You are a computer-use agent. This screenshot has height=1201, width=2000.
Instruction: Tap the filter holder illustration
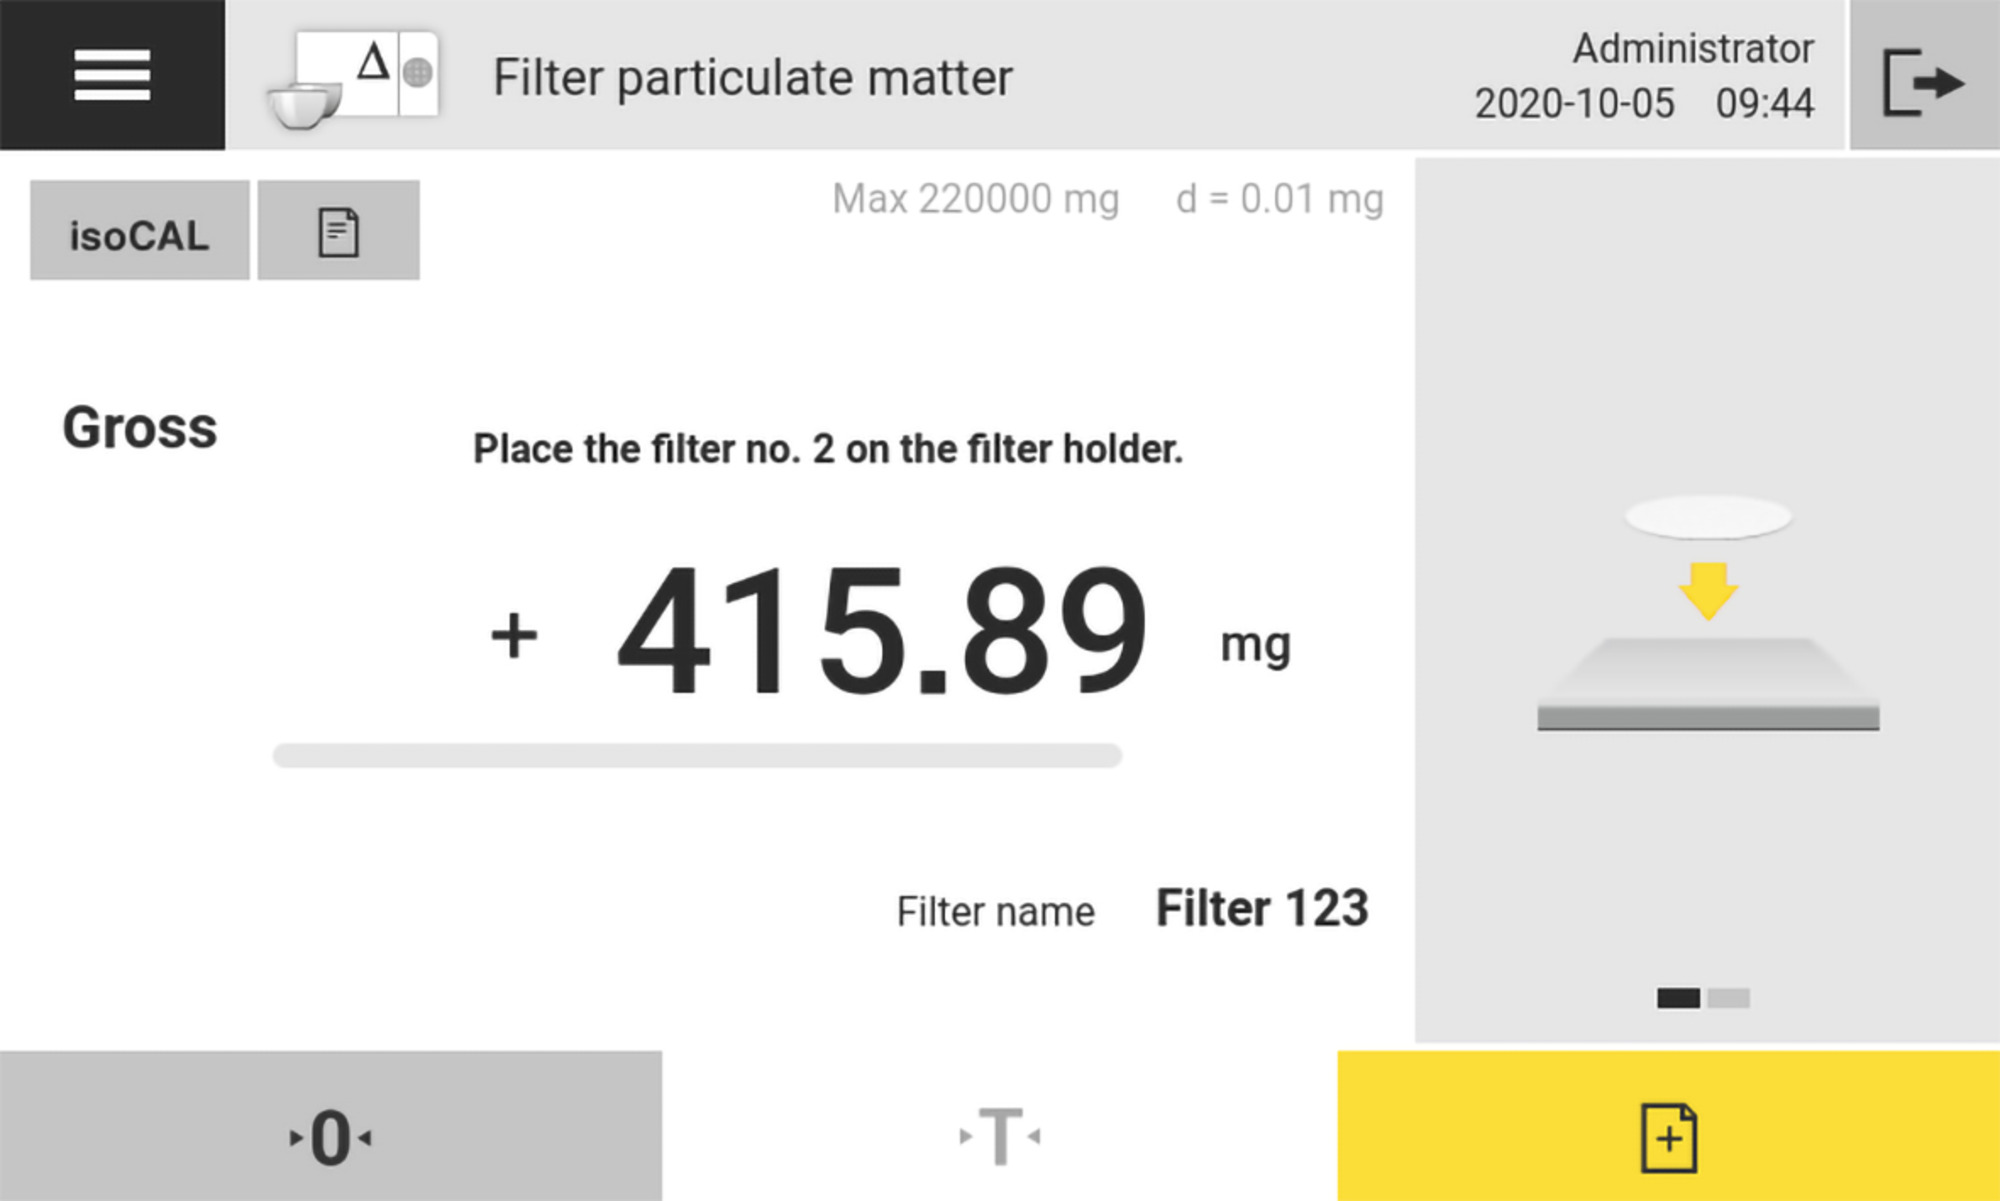(1708, 685)
